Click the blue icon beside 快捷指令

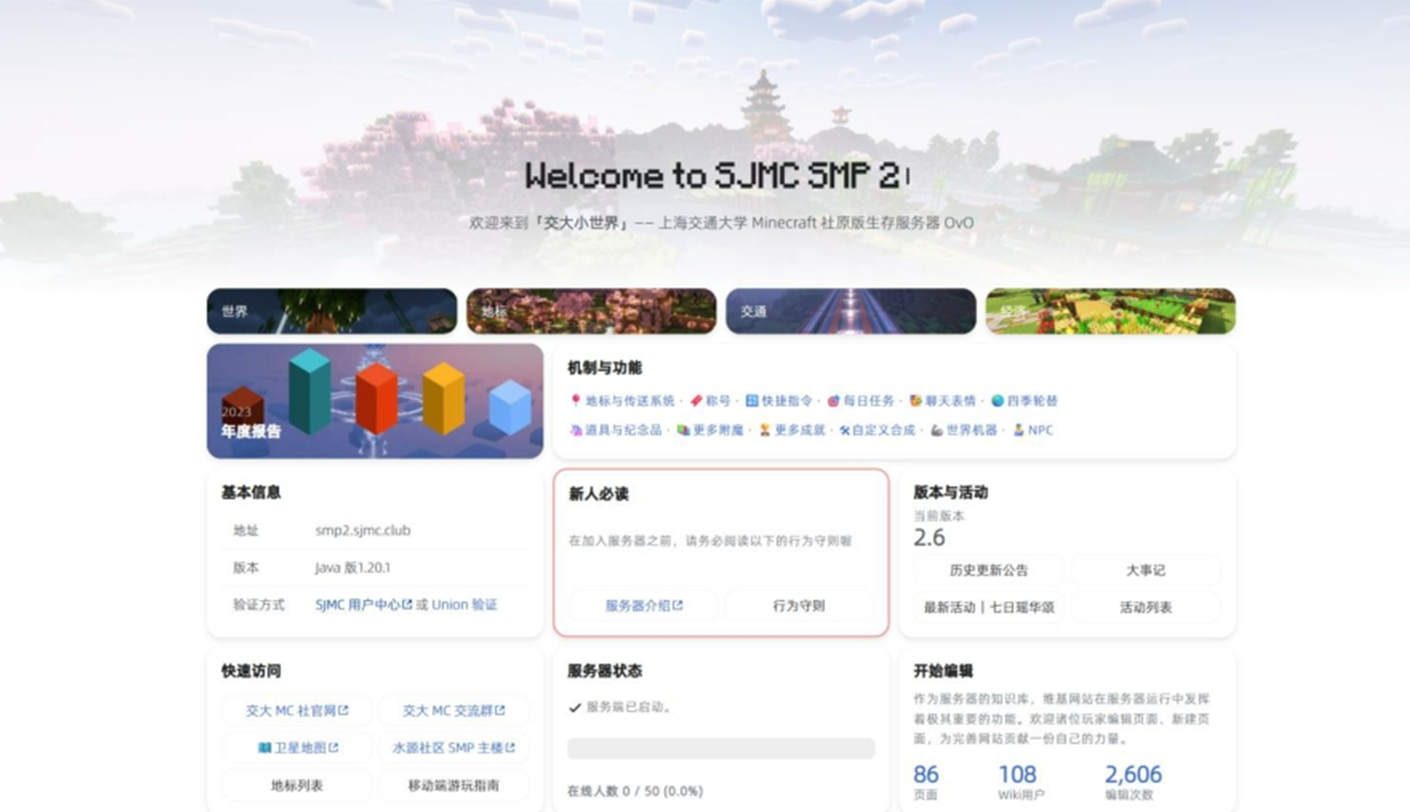click(x=752, y=400)
